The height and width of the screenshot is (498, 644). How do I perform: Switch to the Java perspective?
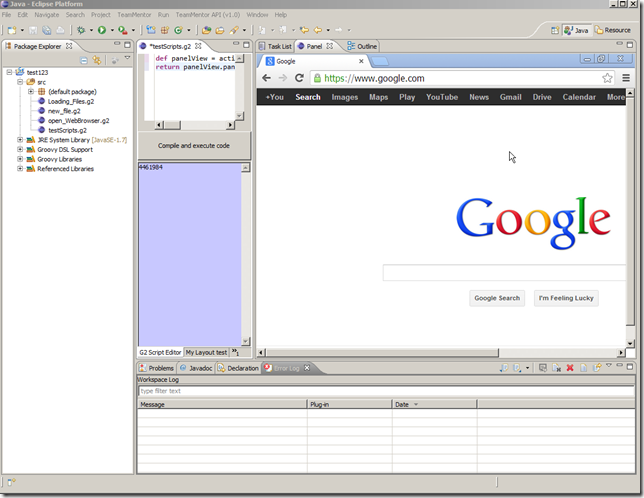point(576,31)
